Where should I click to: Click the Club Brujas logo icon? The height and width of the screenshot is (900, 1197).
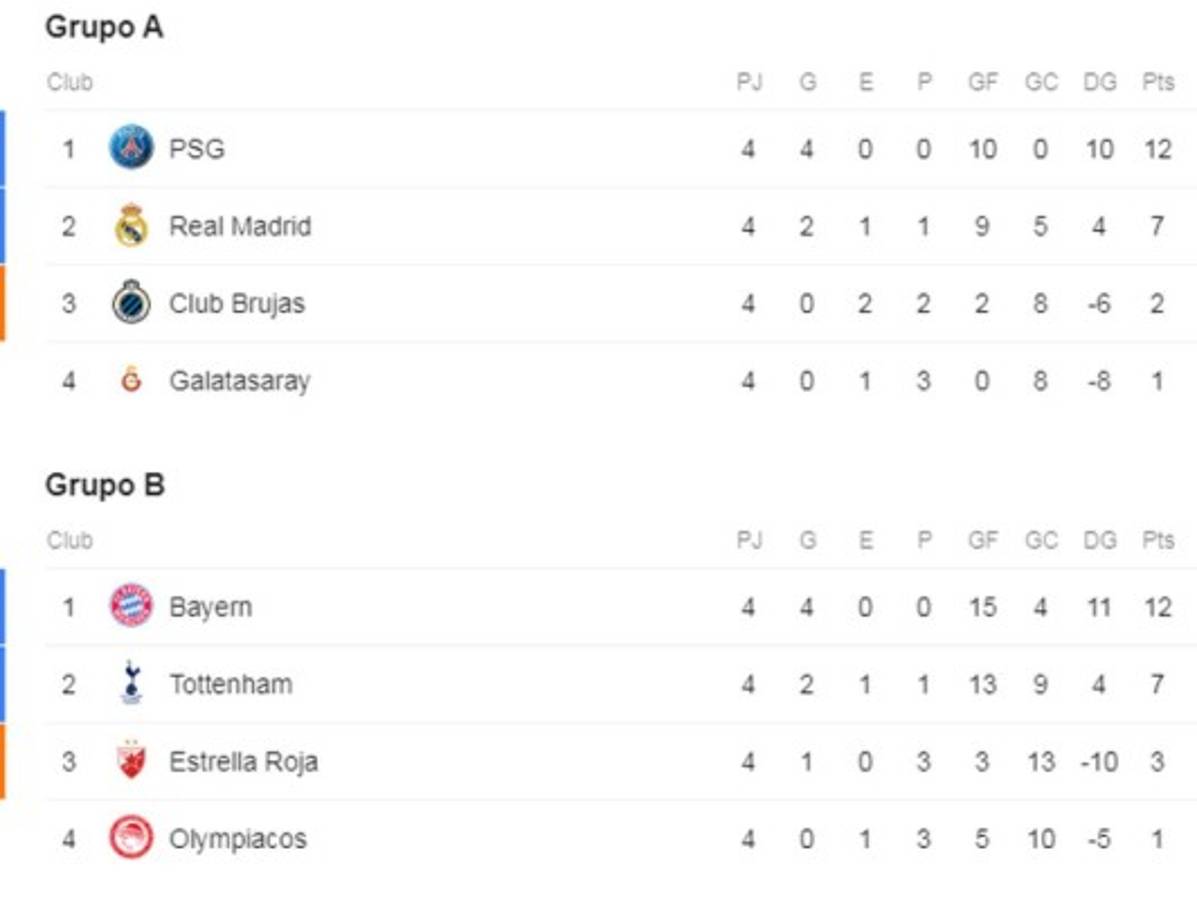click(131, 302)
